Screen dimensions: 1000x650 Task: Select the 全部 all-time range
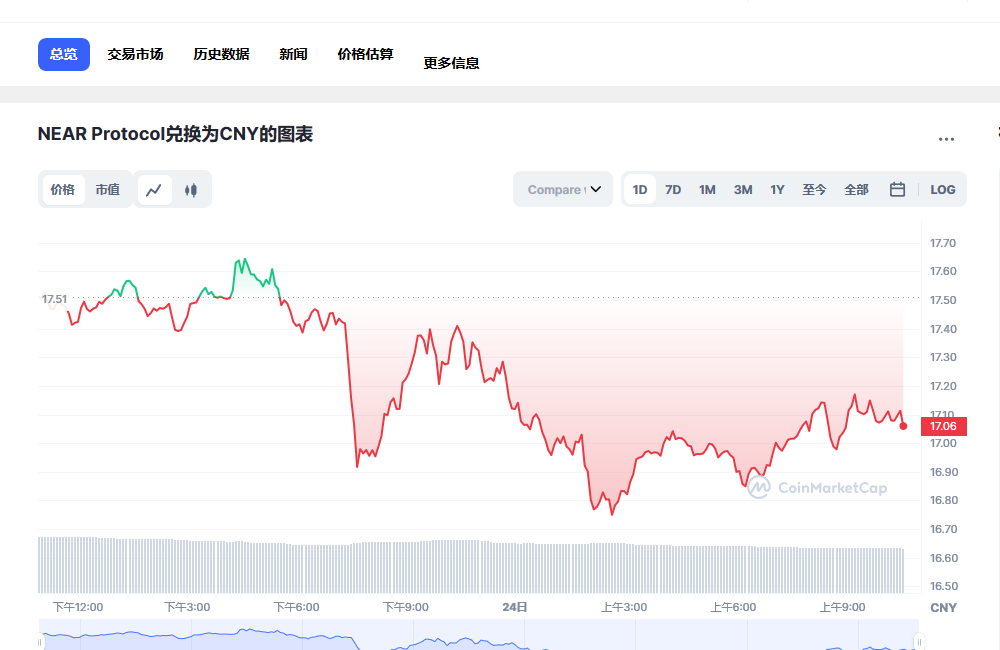[x=857, y=189]
